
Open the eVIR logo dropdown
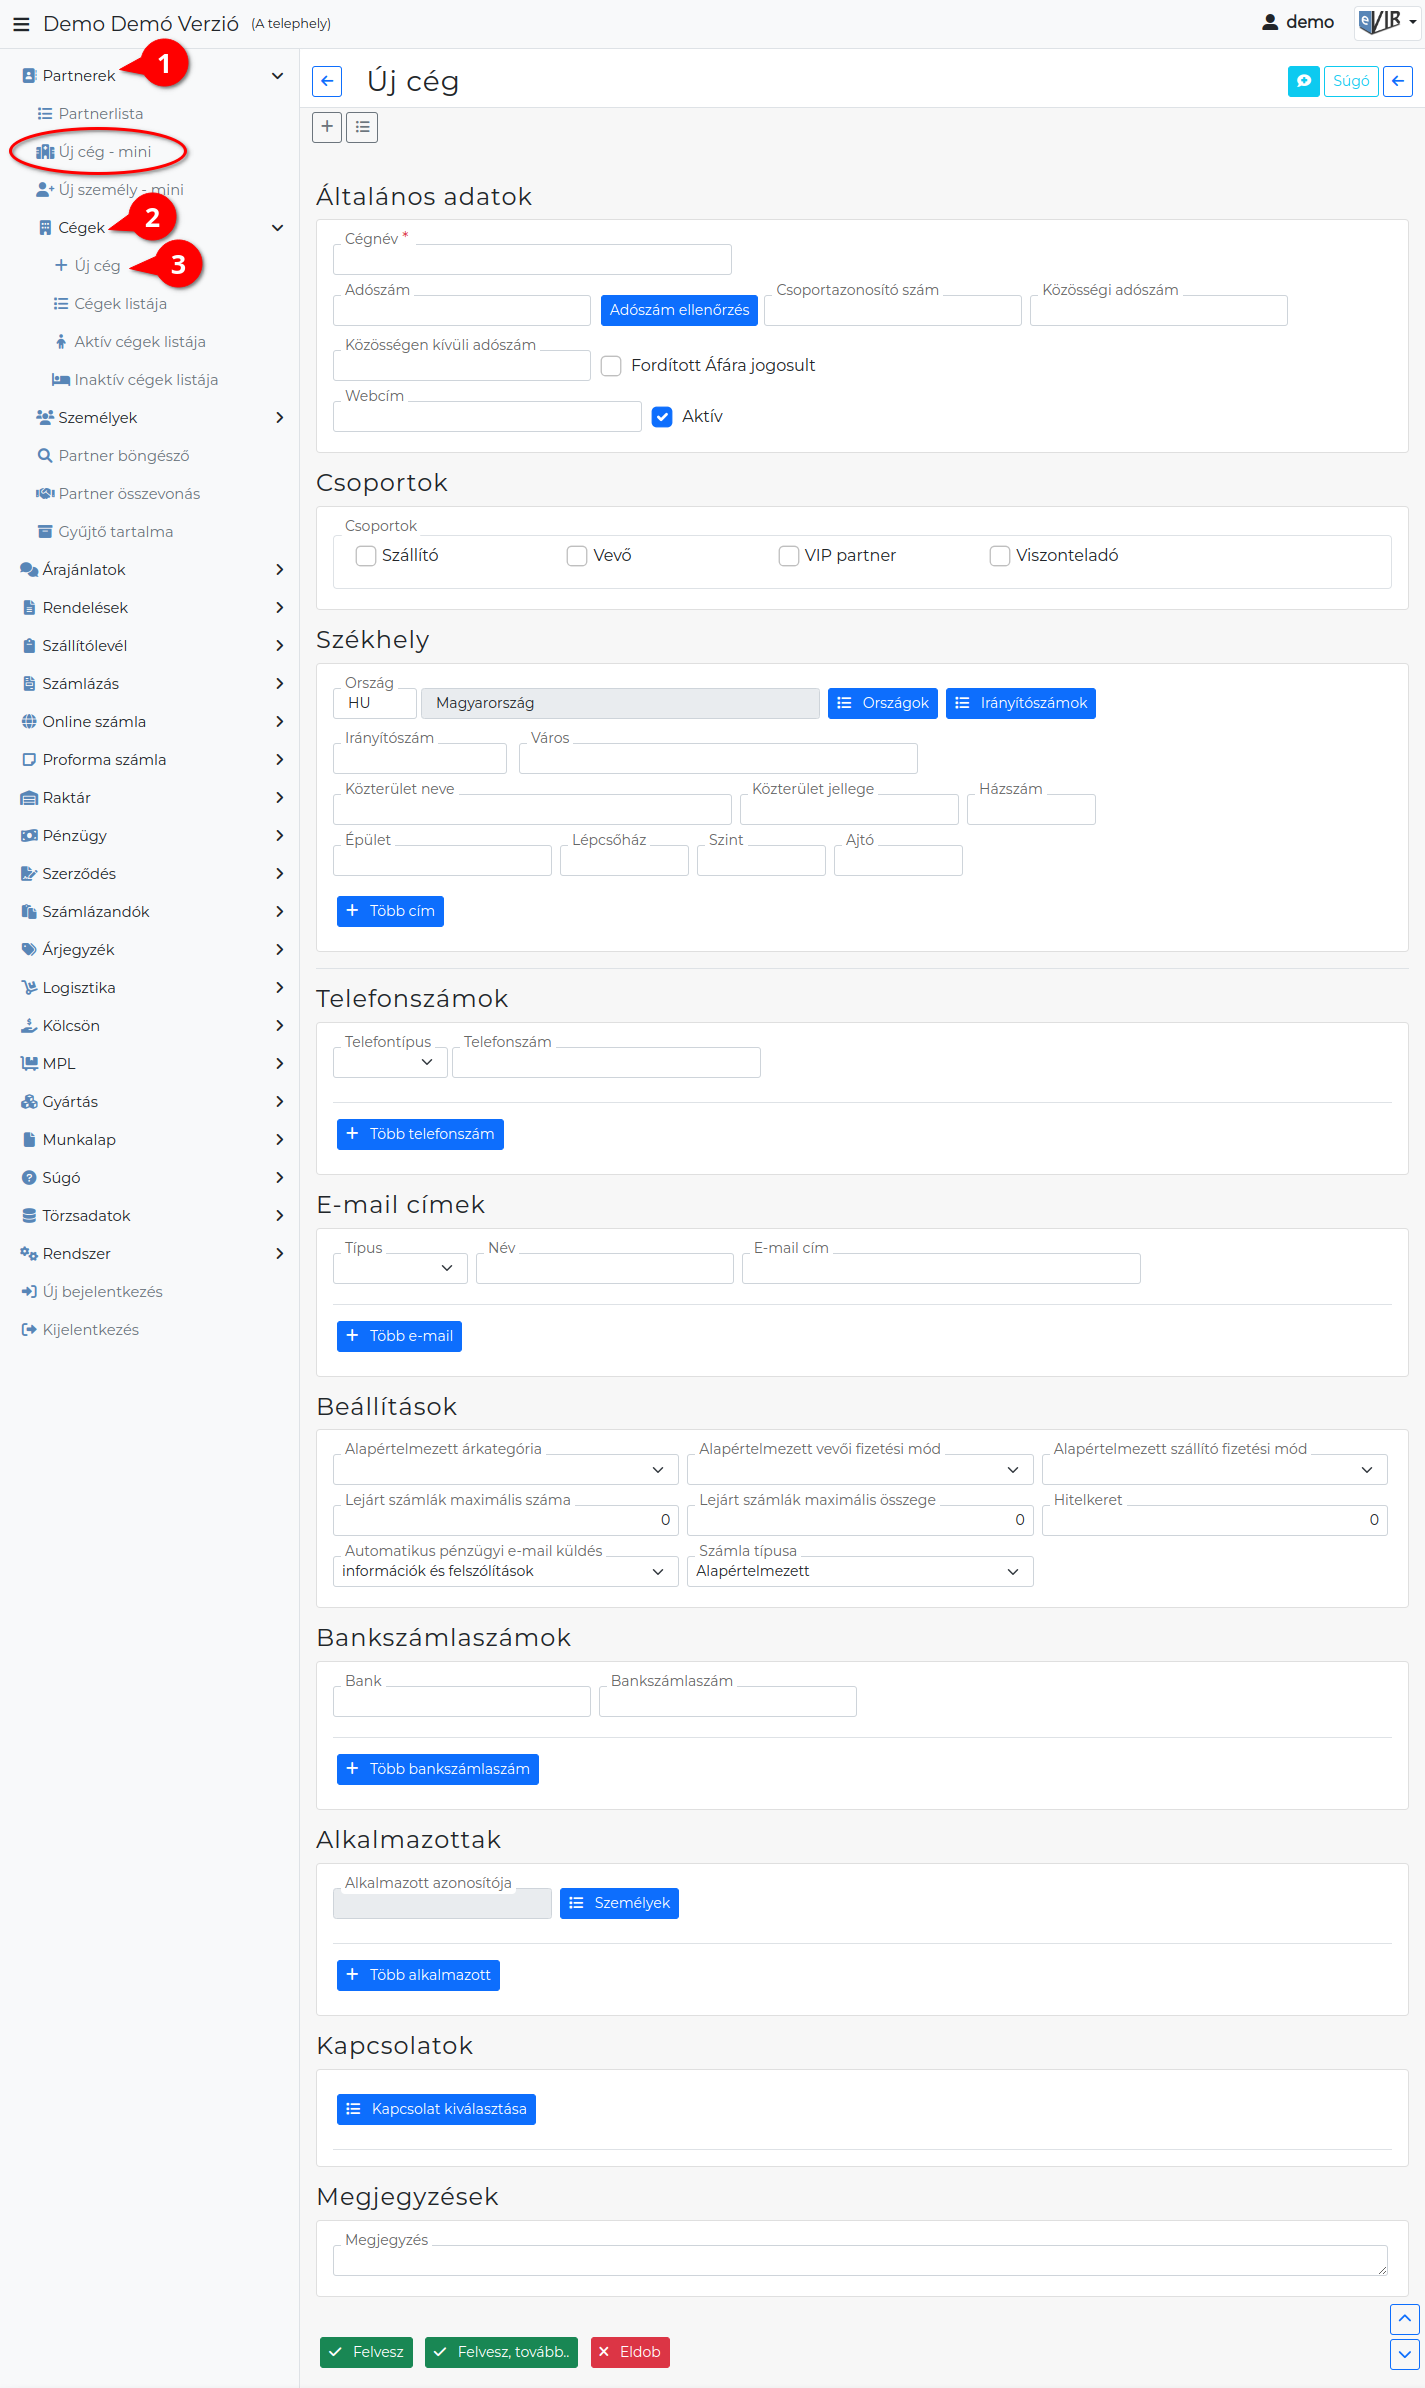1387,22
